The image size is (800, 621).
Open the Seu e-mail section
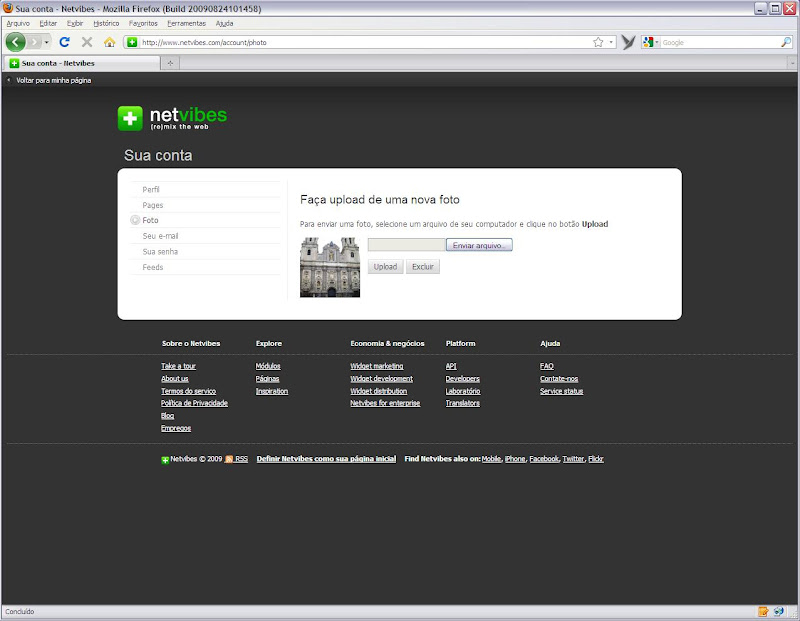tap(160, 236)
